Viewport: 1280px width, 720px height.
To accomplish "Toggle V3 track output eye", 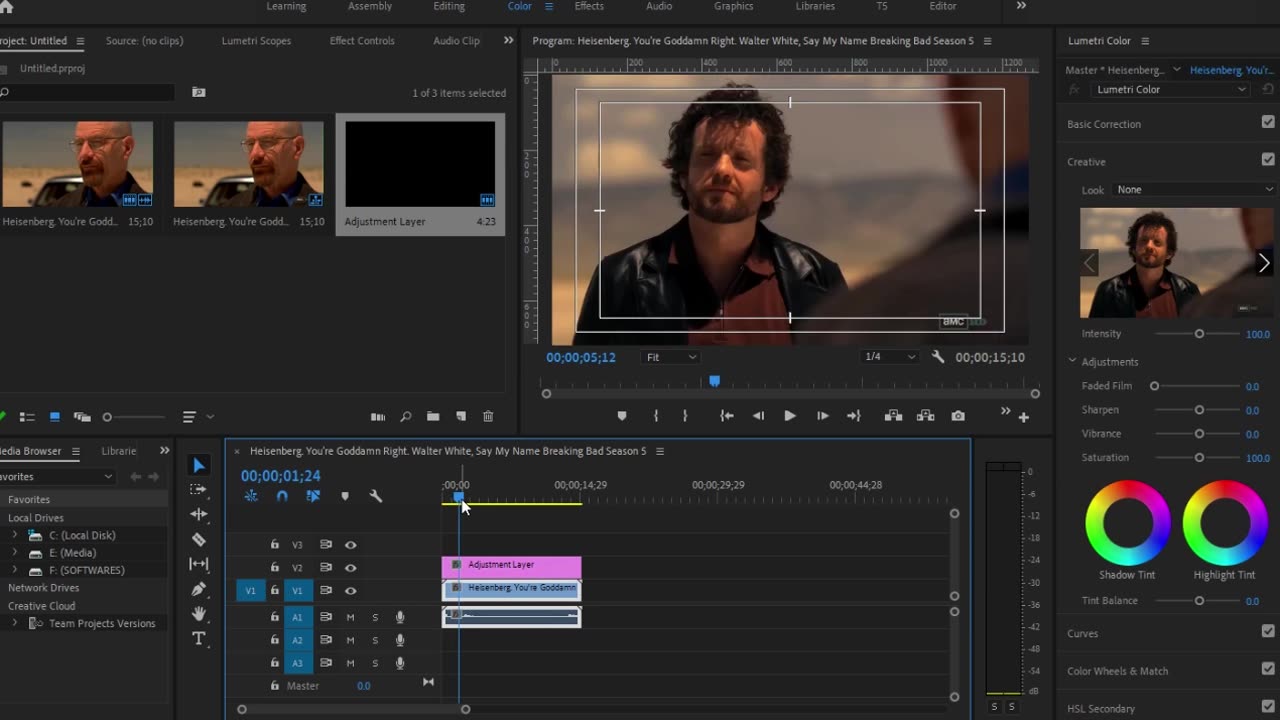I will pyautogui.click(x=351, y=545).
